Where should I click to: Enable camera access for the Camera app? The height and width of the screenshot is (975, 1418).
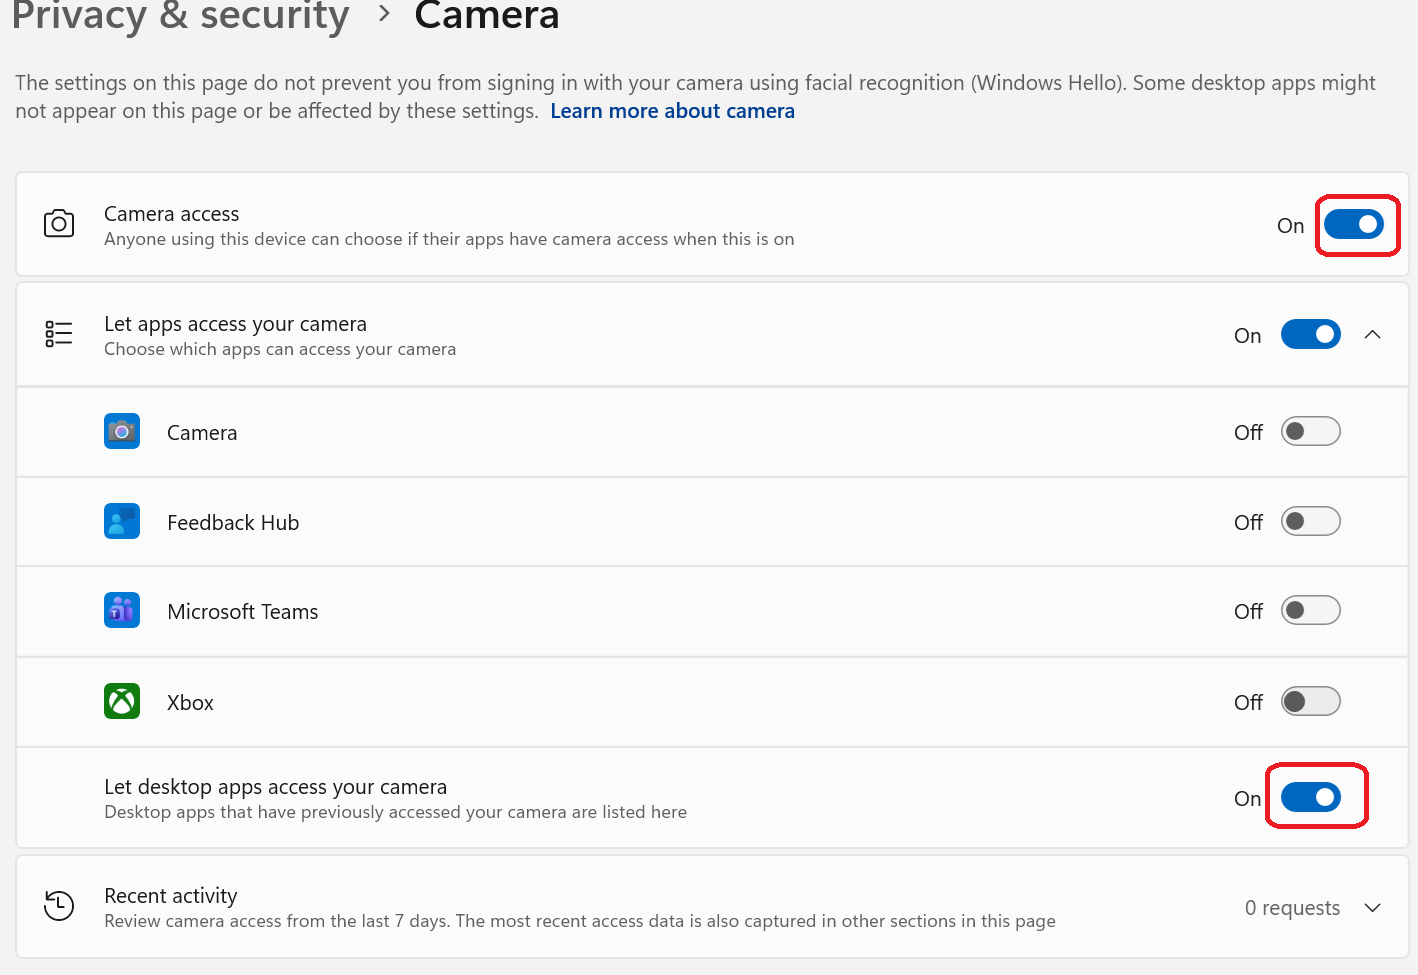(x=1310, y=432)
